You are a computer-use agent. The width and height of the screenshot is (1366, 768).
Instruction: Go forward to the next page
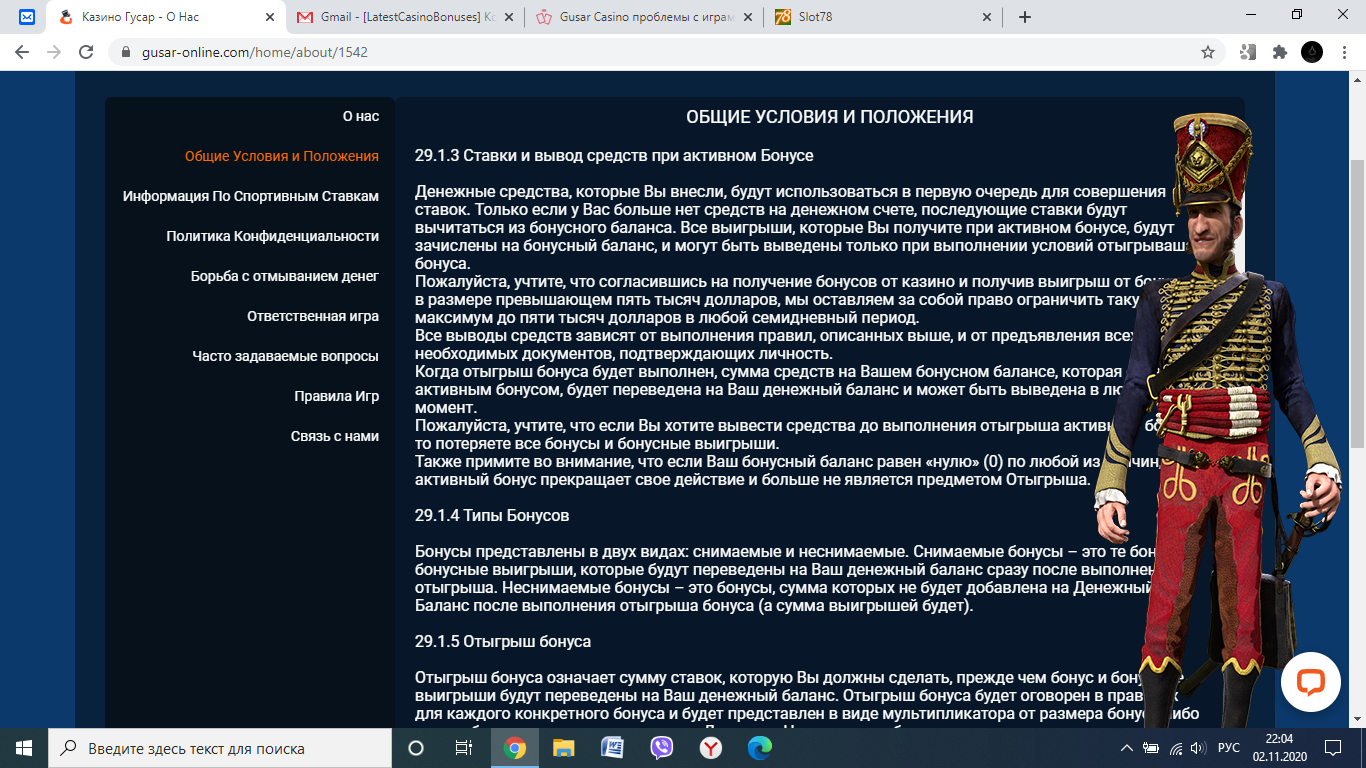pyautogui.click(x=54, y=52)
